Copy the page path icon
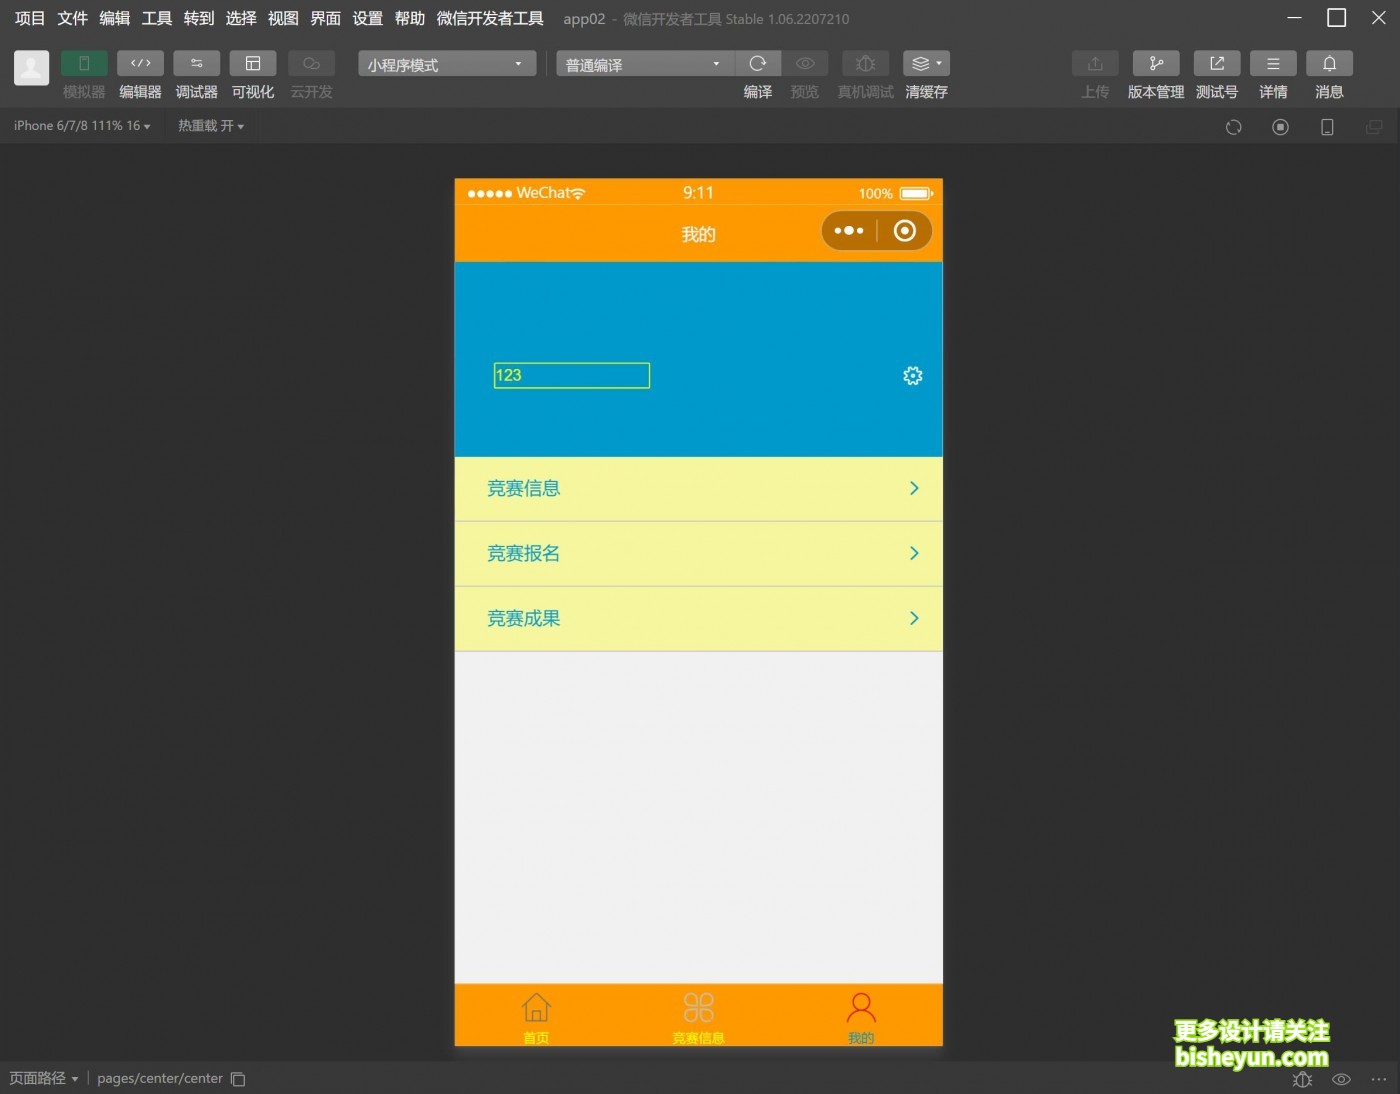 [238, 1079]
